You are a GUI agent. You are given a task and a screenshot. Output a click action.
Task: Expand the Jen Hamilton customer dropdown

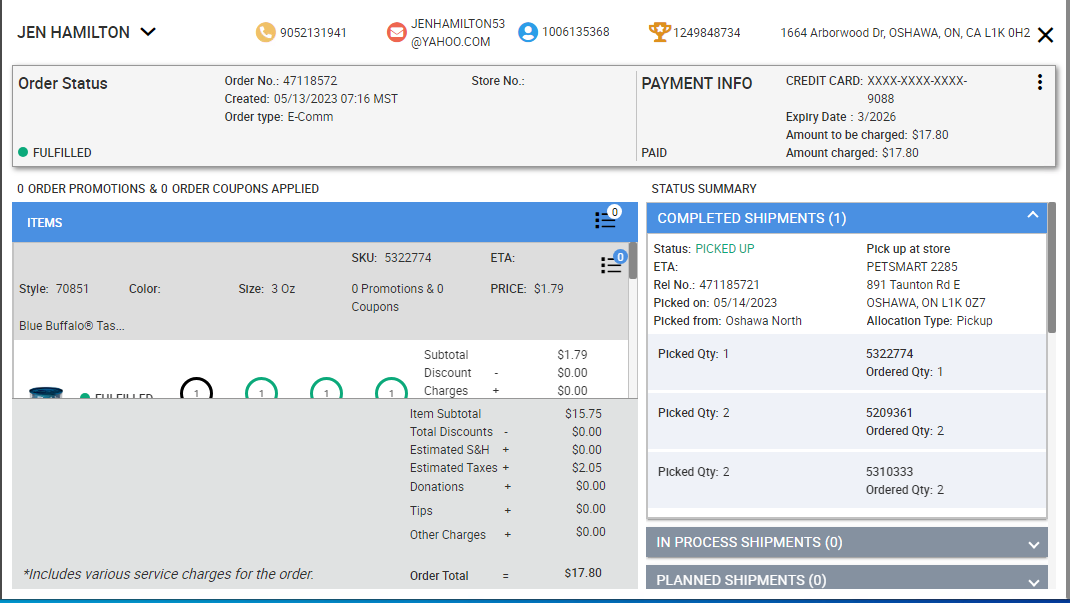(x=148, y=32)
